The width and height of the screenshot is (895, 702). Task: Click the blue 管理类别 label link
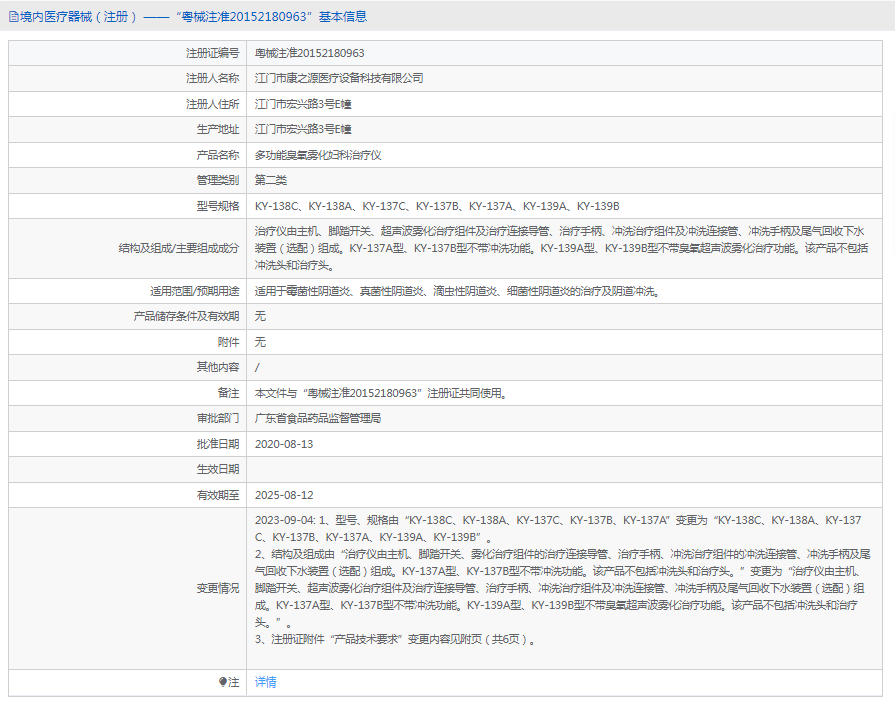pyautogui.click(x=217, y=180)
